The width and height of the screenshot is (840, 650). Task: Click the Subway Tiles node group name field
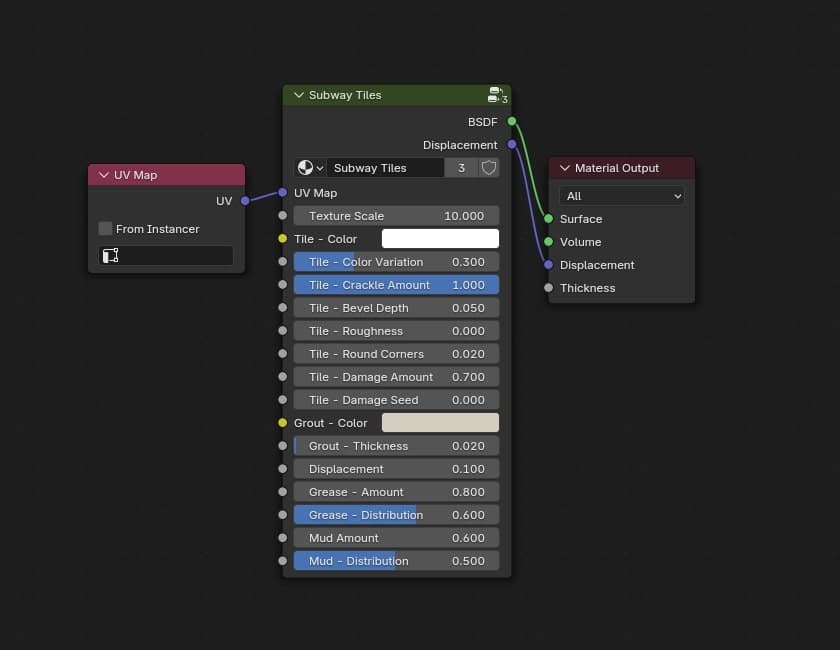(x=384, y=168)
